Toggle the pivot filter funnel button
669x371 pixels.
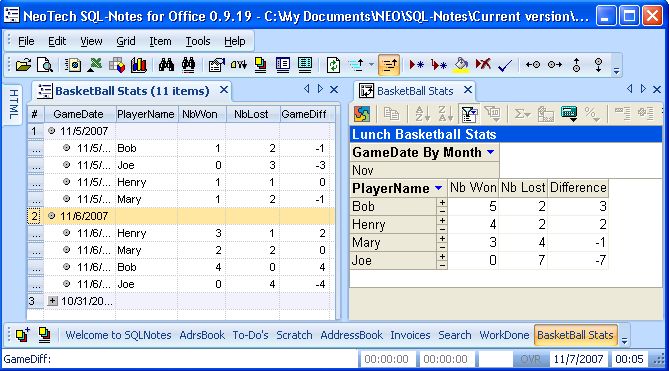click(x=469, y=114)
